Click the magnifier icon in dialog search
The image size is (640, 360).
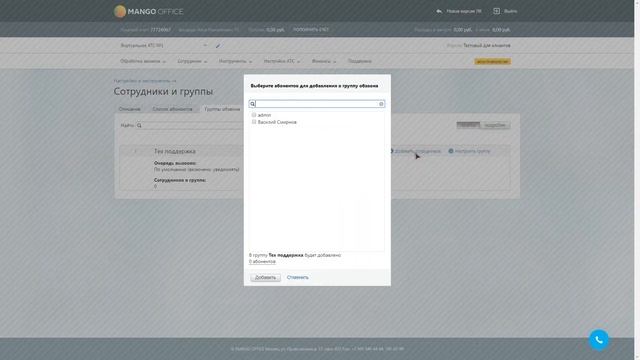point(253,104)
